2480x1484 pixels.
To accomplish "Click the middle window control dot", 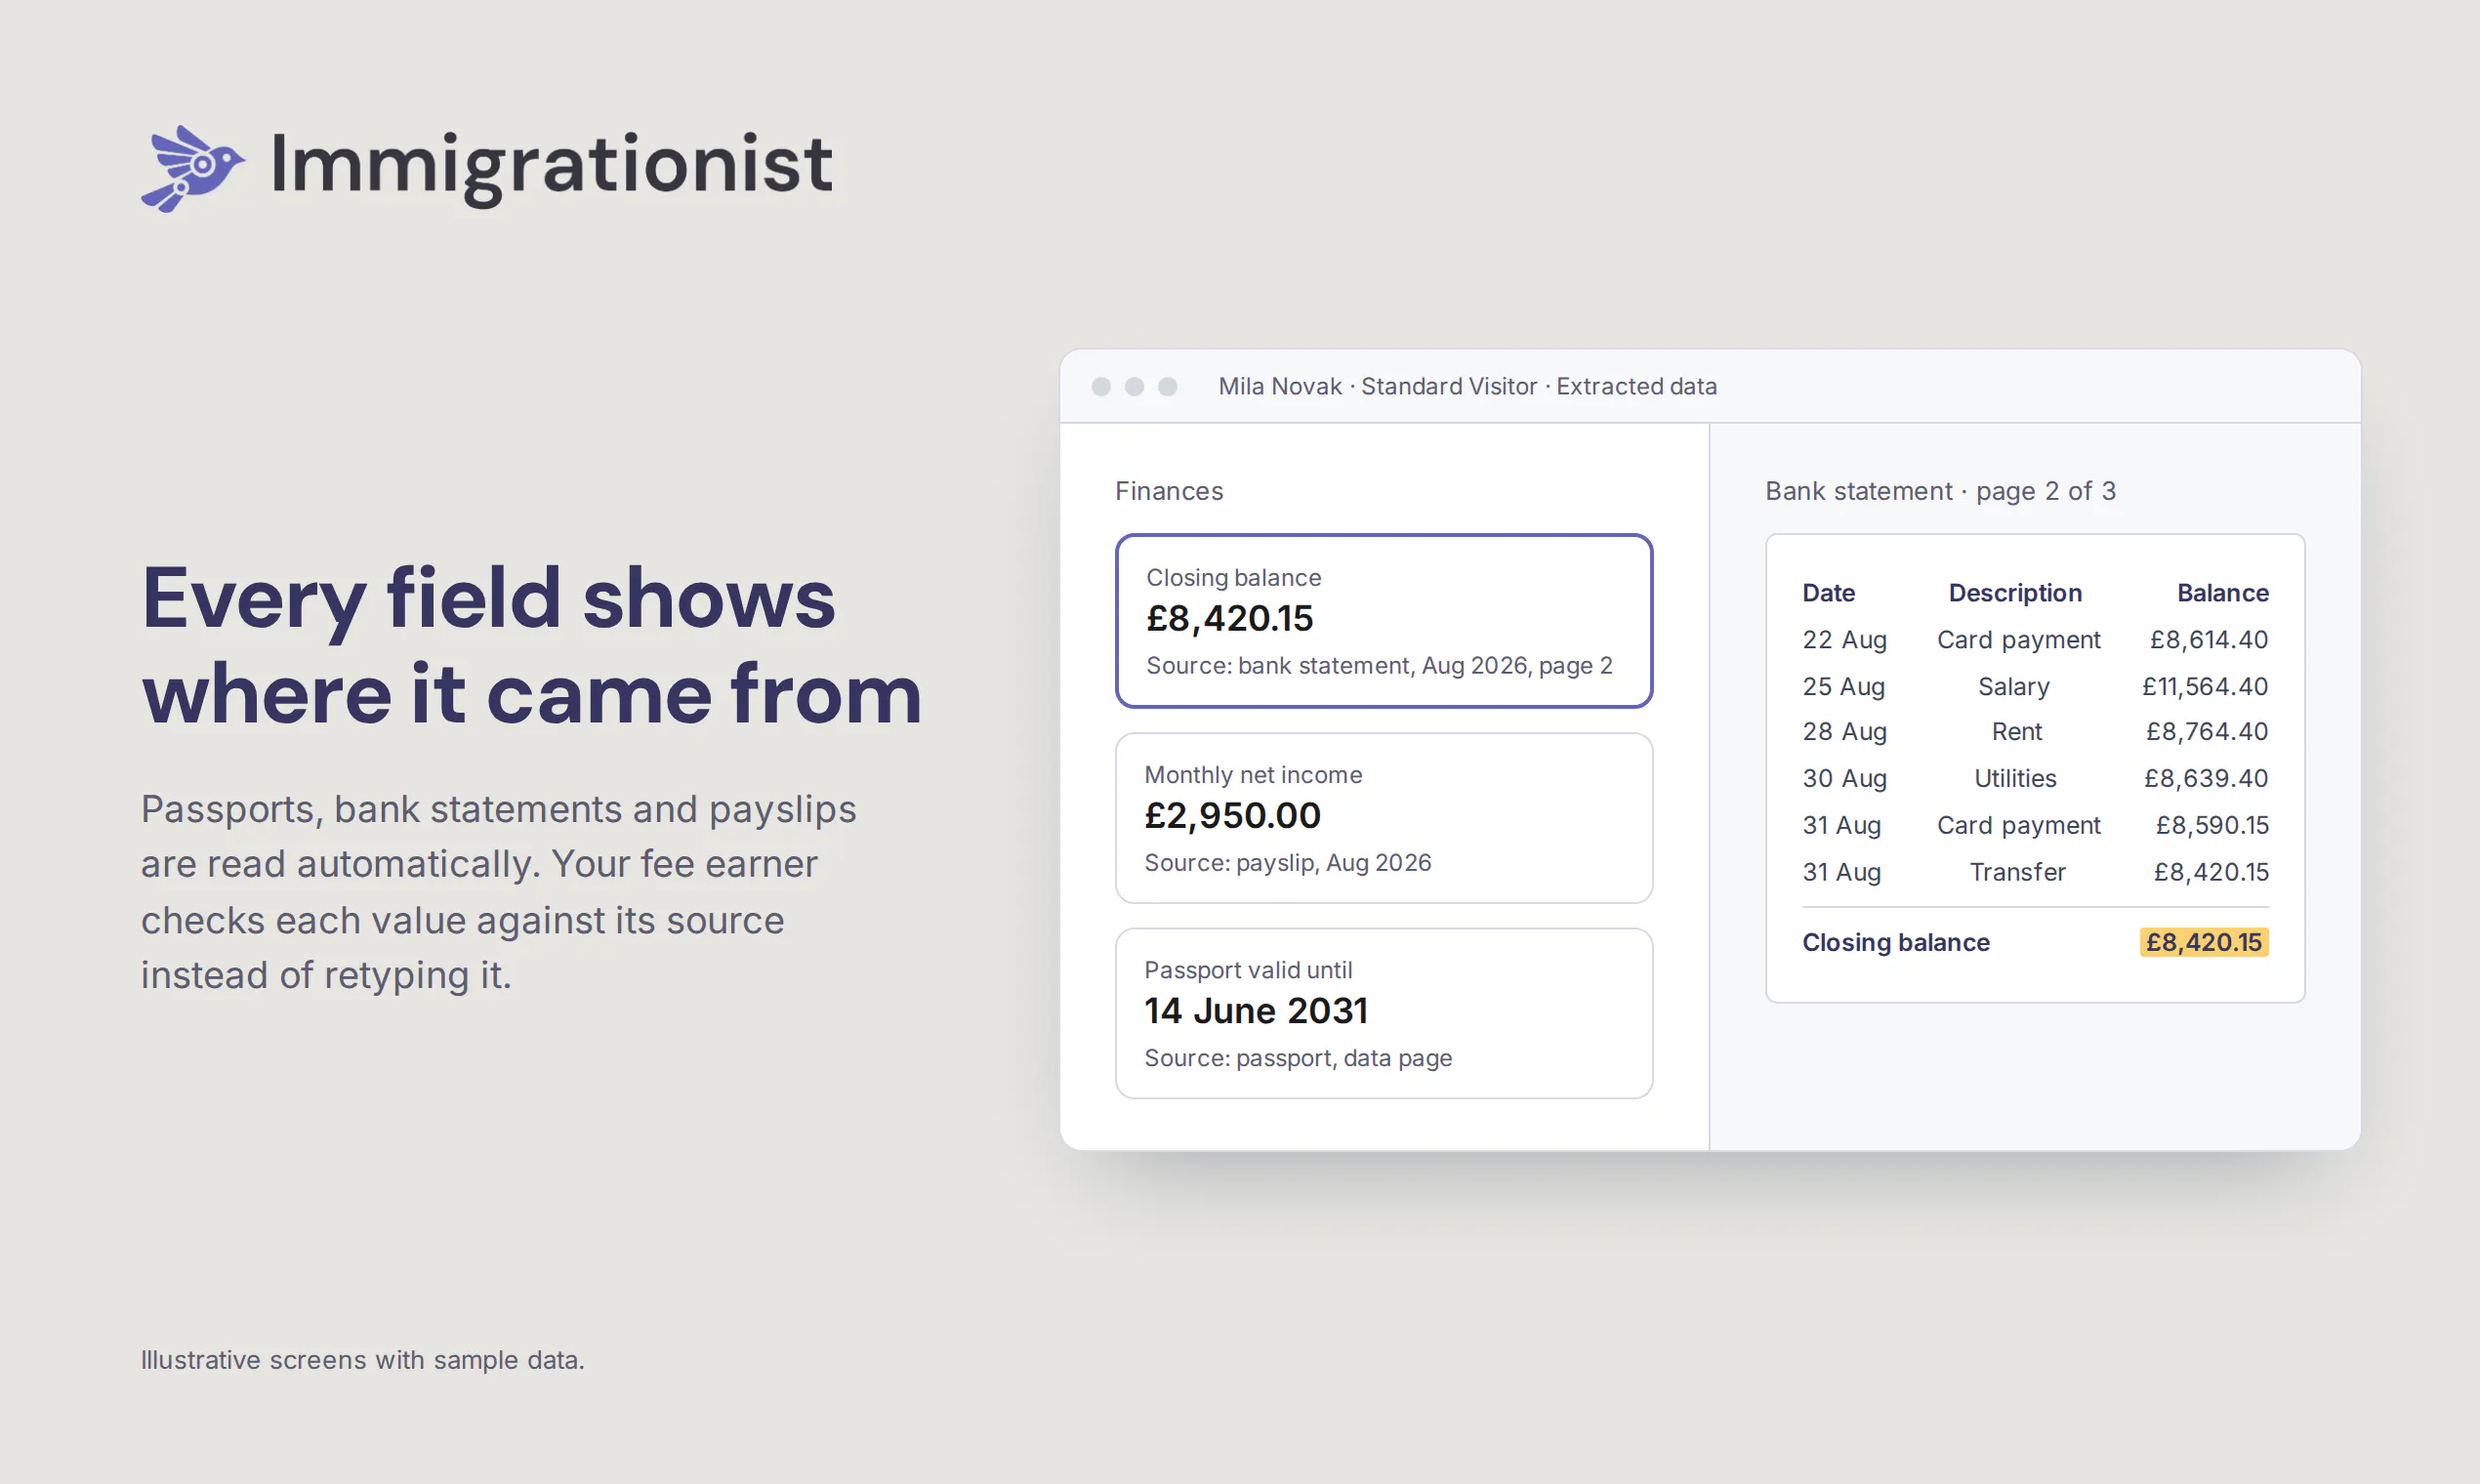I will 1134,387.
